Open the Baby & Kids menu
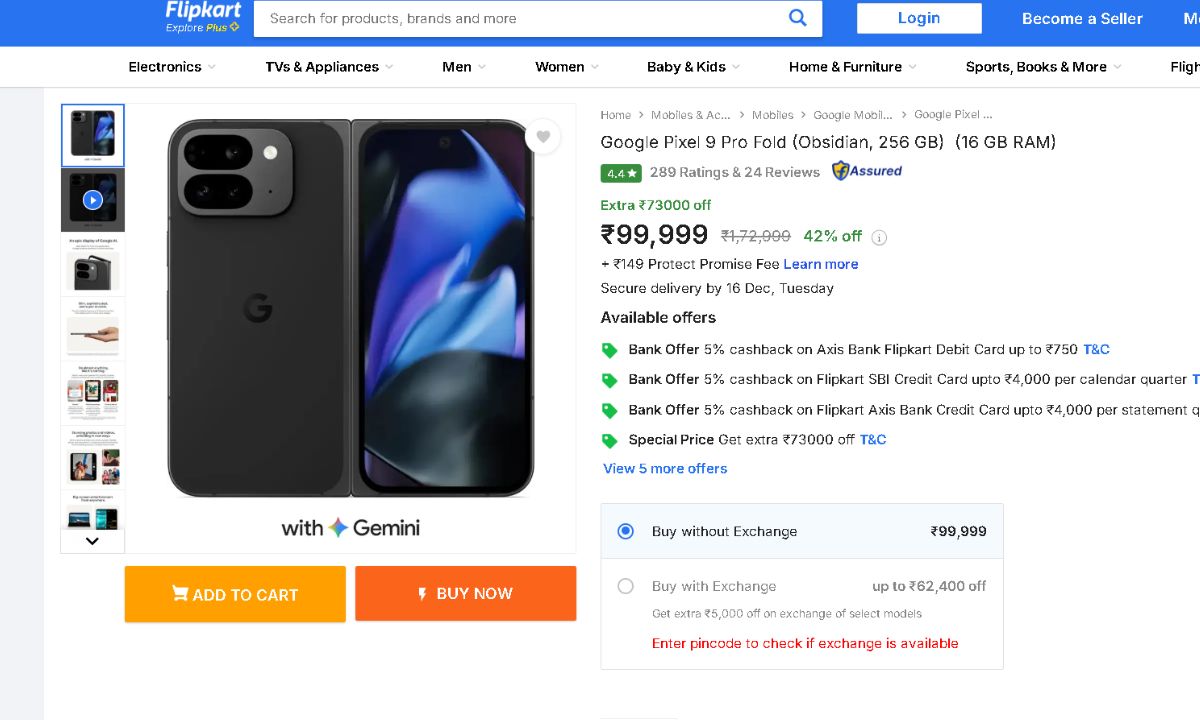Viewport: 1200px width, 720px height. click(x=693, y=67)
